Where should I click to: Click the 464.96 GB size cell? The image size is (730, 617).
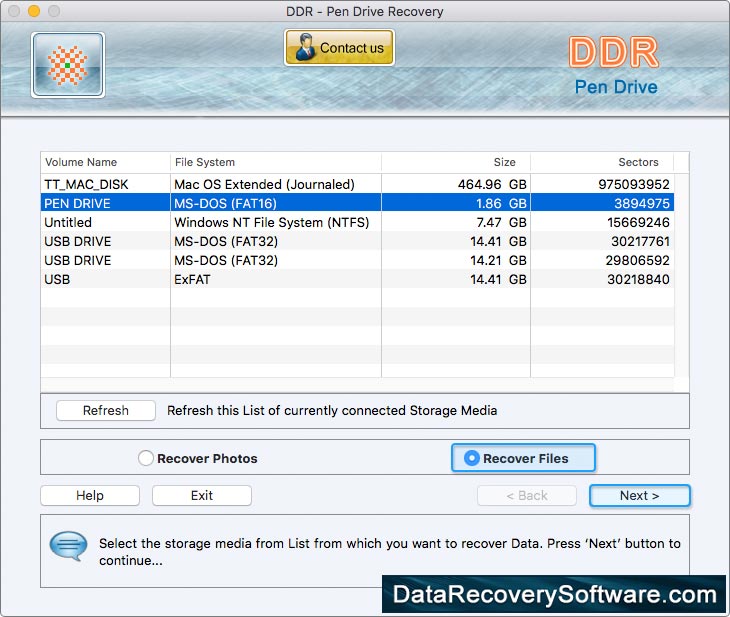tap(456, 184)
